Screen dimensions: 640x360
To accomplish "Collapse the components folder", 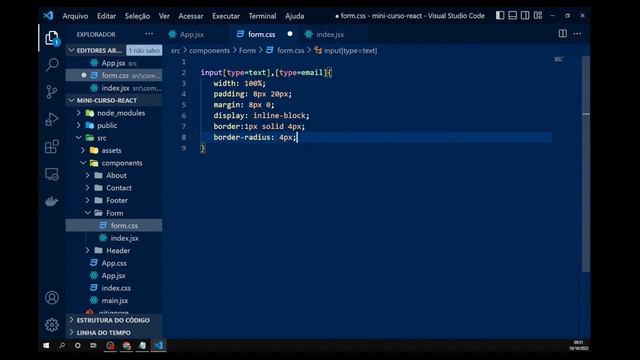I will click(114, 163).
